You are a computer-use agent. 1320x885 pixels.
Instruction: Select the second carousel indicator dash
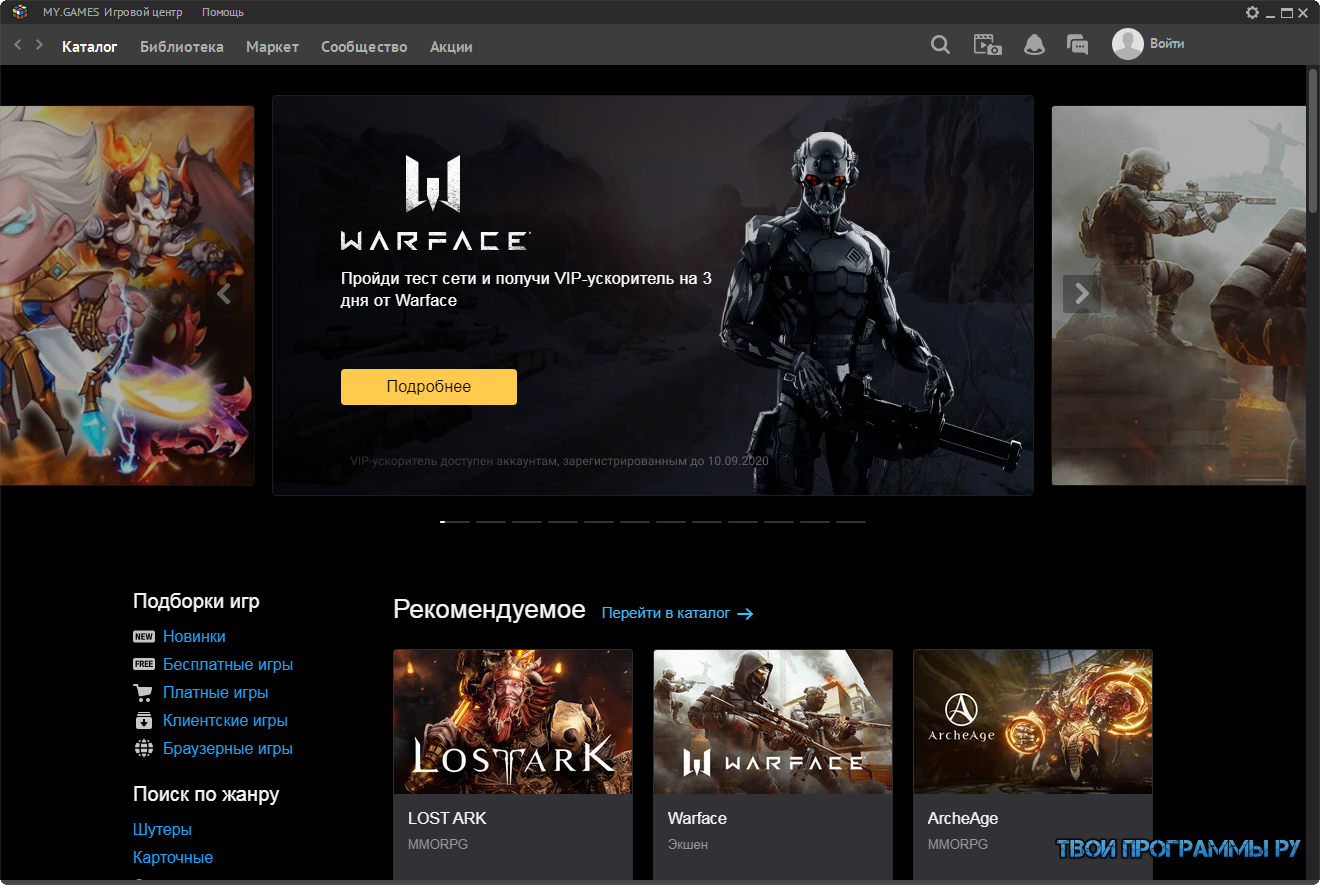(490, 522)
